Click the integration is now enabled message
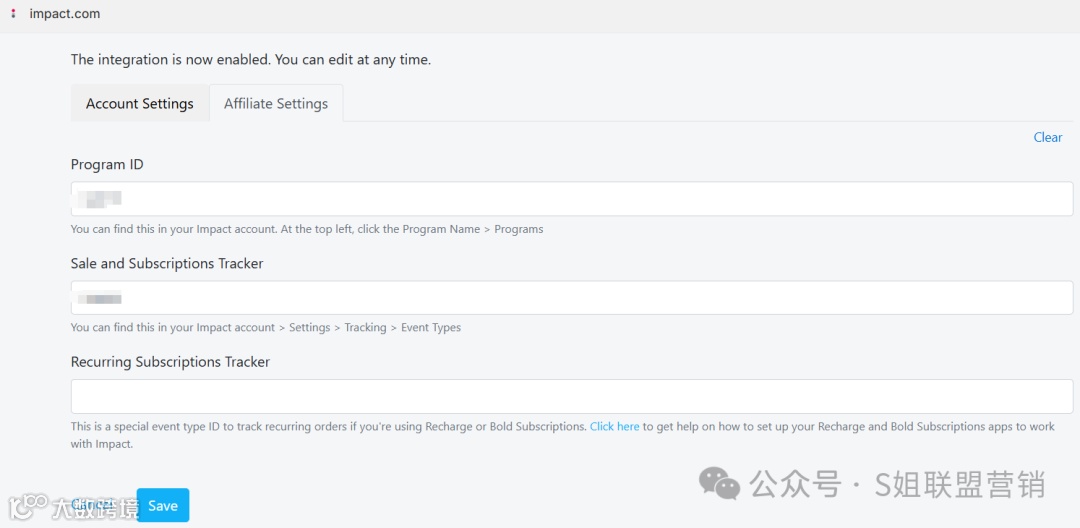Screen dimensions: 1080x528 pos(251,60)
